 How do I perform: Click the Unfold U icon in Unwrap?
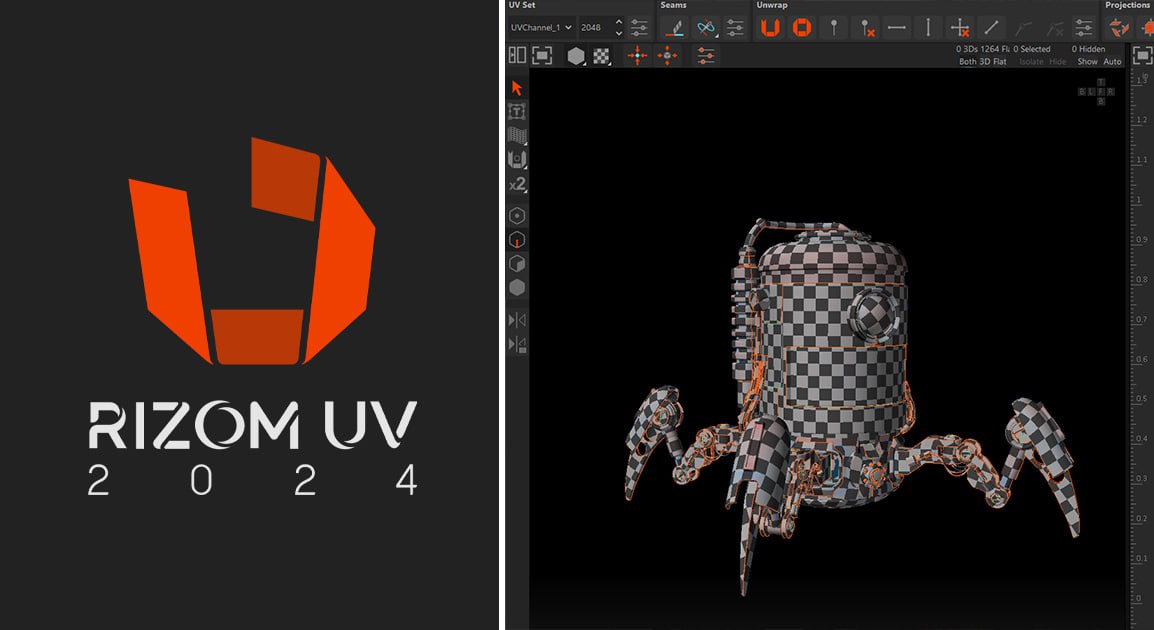(x=770, y=28)
